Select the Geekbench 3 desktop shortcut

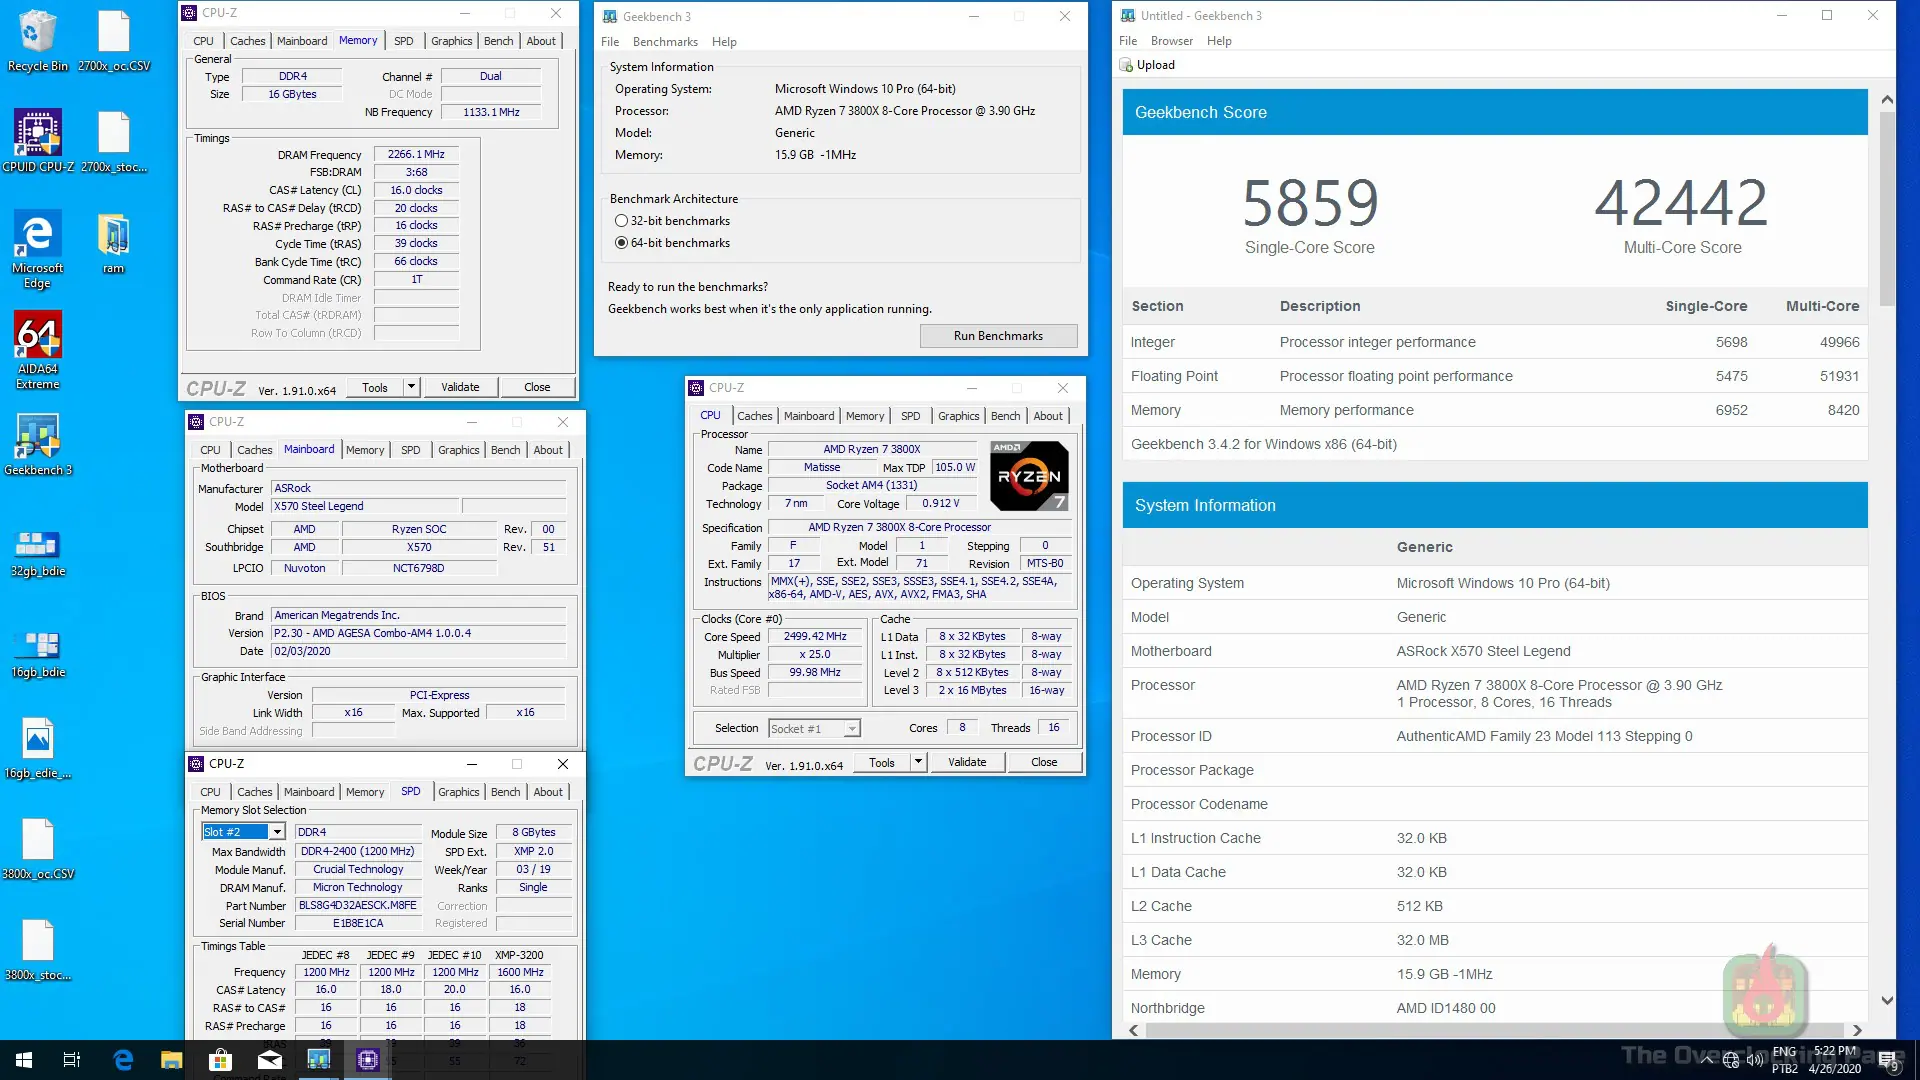[x=38, y=444]
